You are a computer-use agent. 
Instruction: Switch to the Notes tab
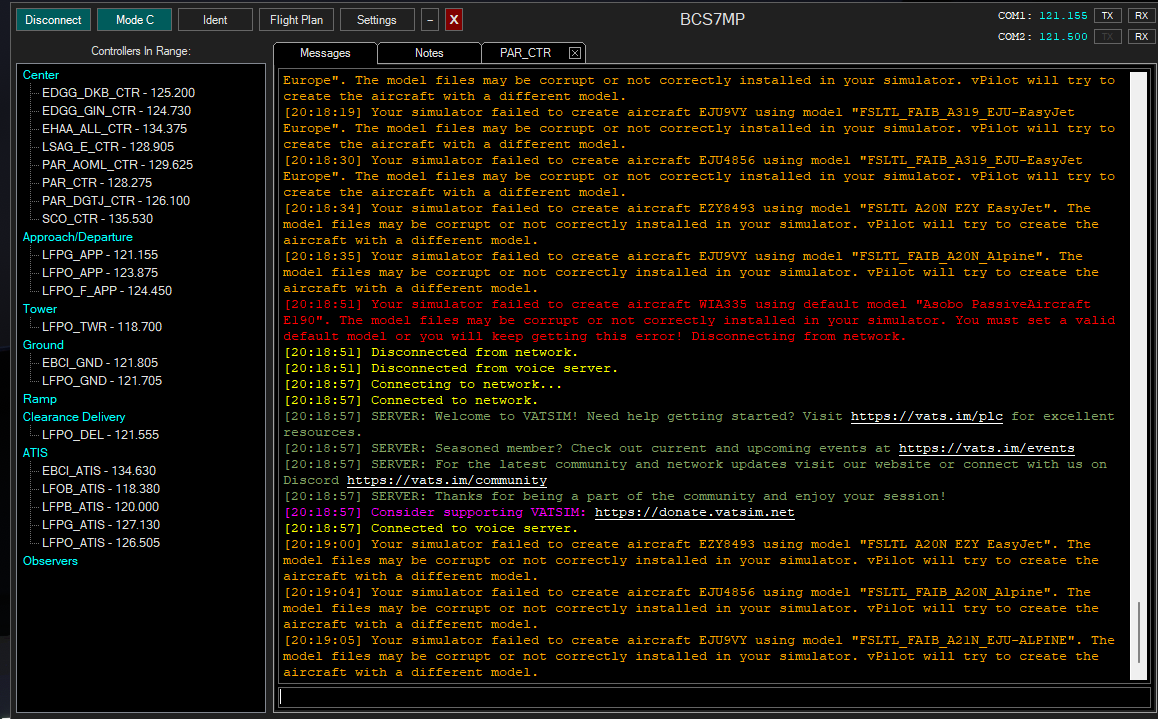click(429, 53)
